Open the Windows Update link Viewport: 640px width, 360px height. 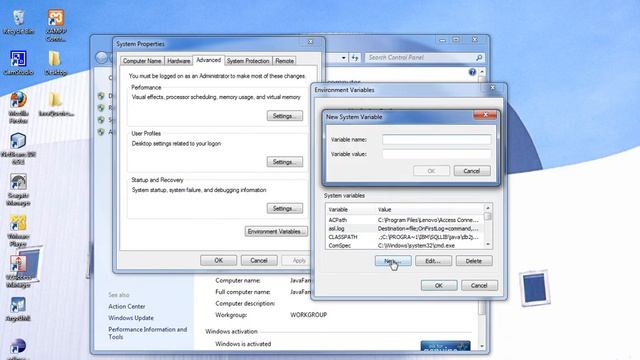(x=131, y=318)
